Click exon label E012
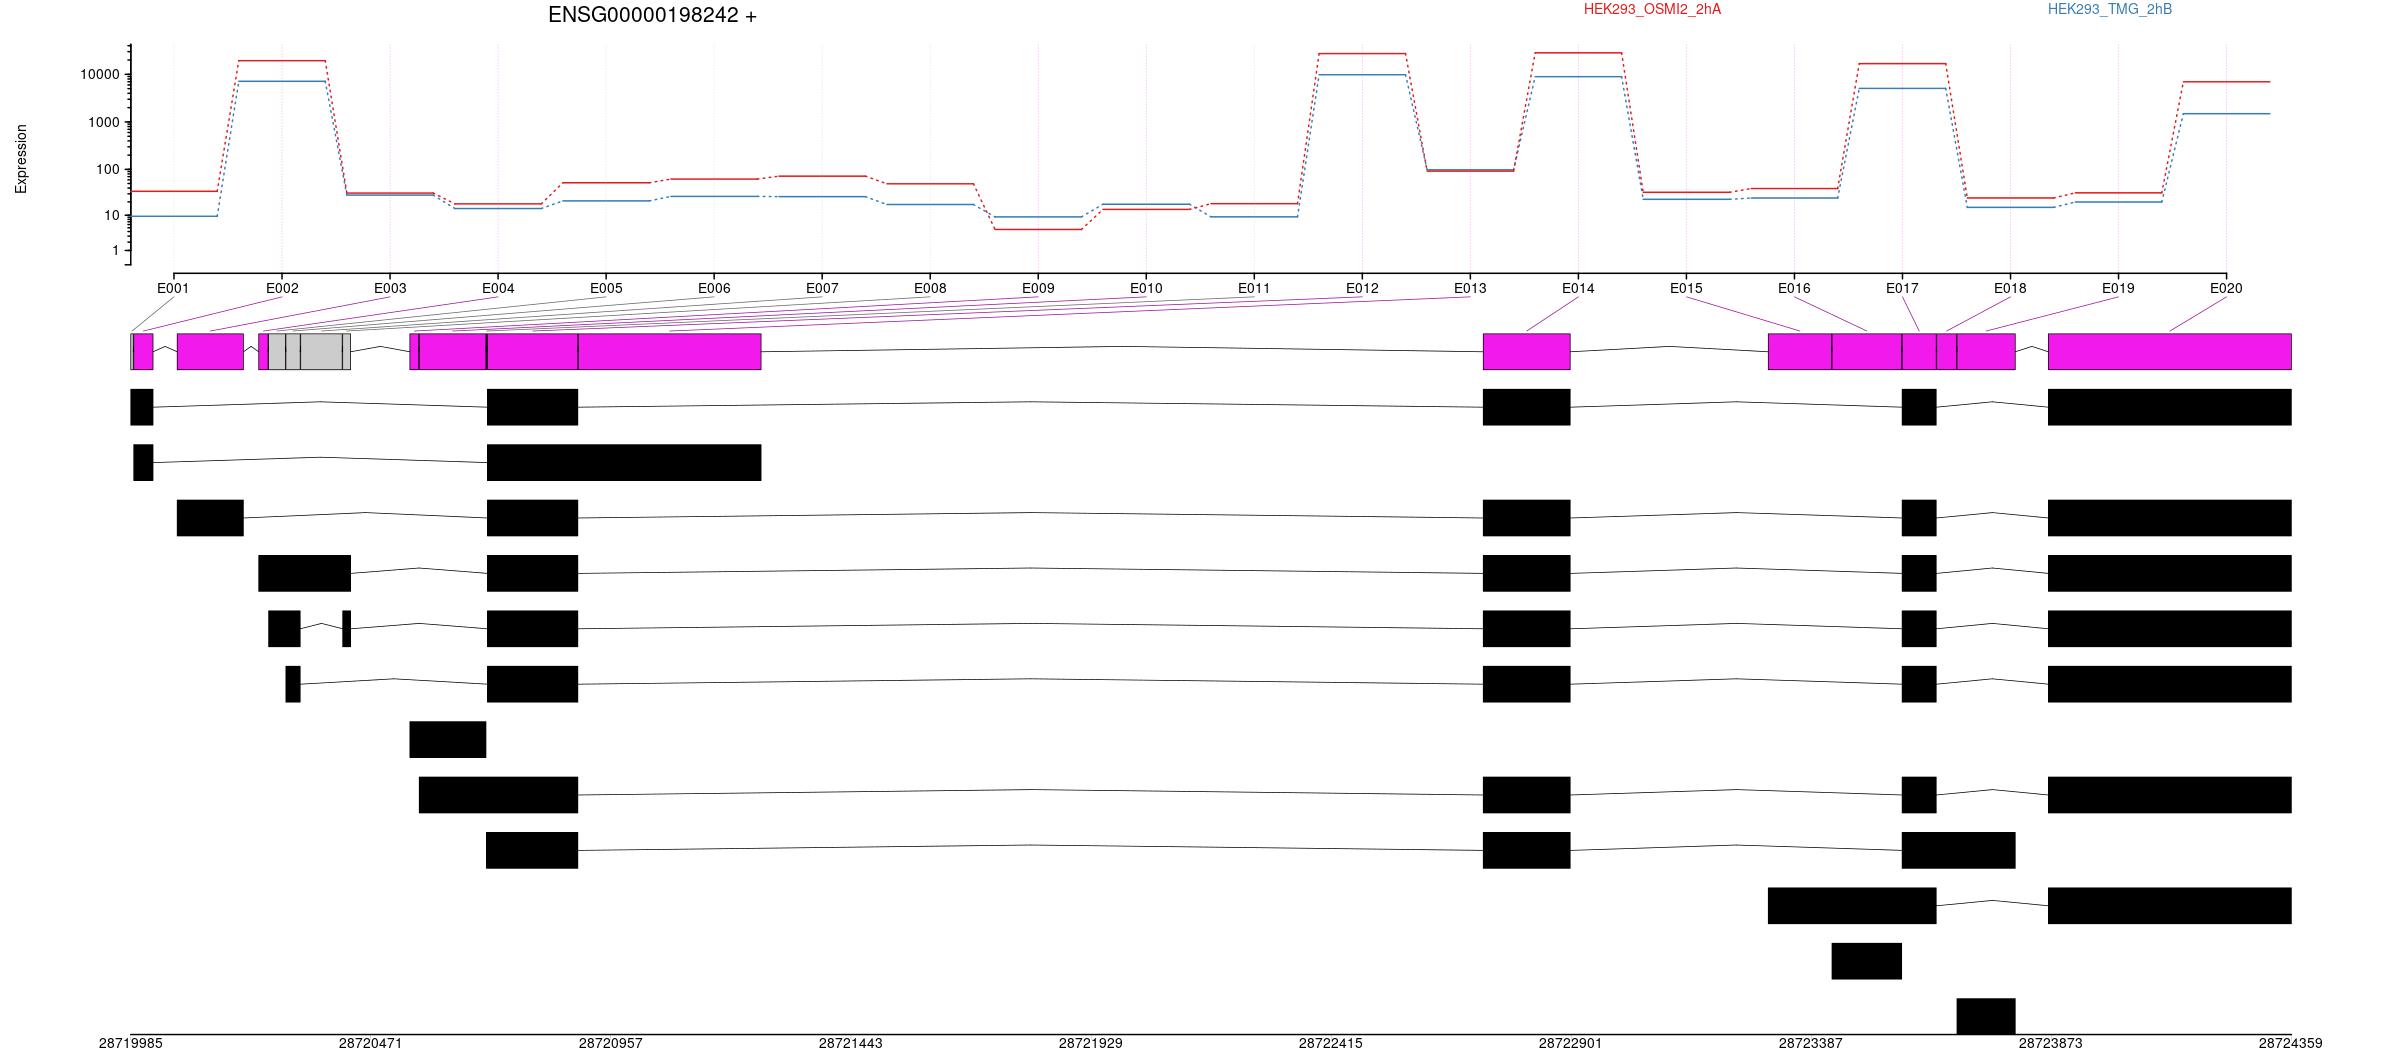The height and width of the screenshot is (1060, 2400). pyautogui.click(x=1362, y=288)
